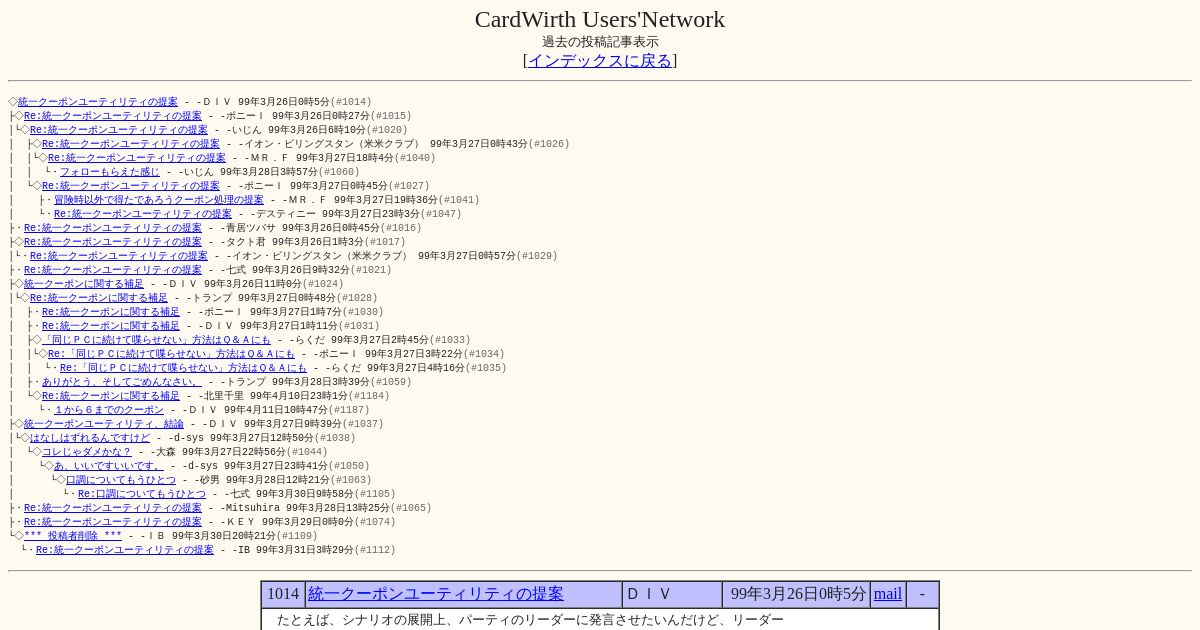Open あ、いいですいいです。 post

(x=109, y=466)
